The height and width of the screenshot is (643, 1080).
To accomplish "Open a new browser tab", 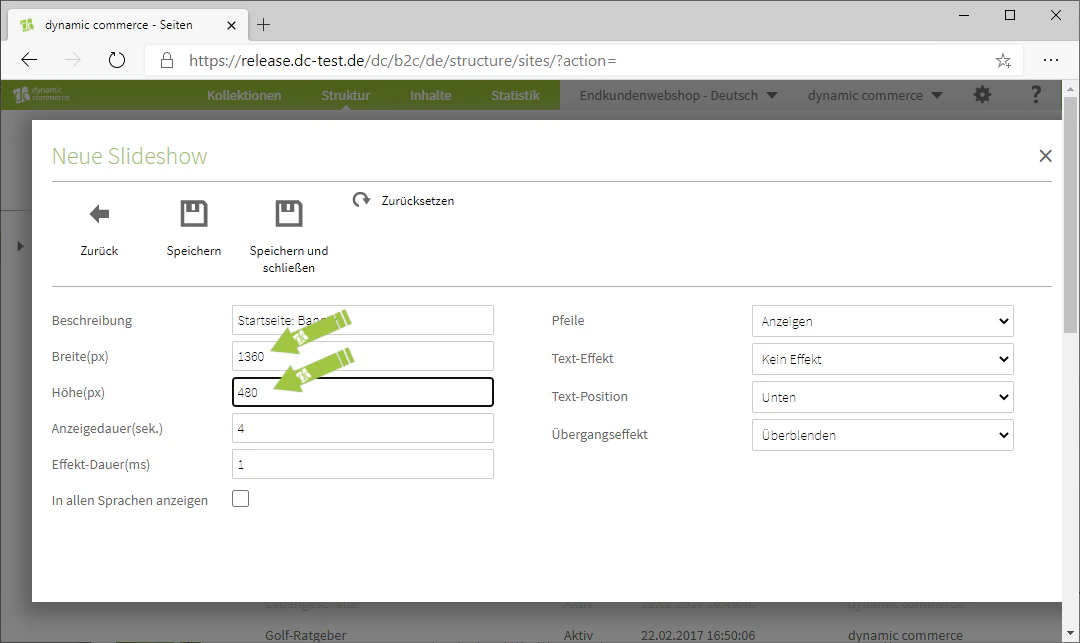I will coord(263,25).
